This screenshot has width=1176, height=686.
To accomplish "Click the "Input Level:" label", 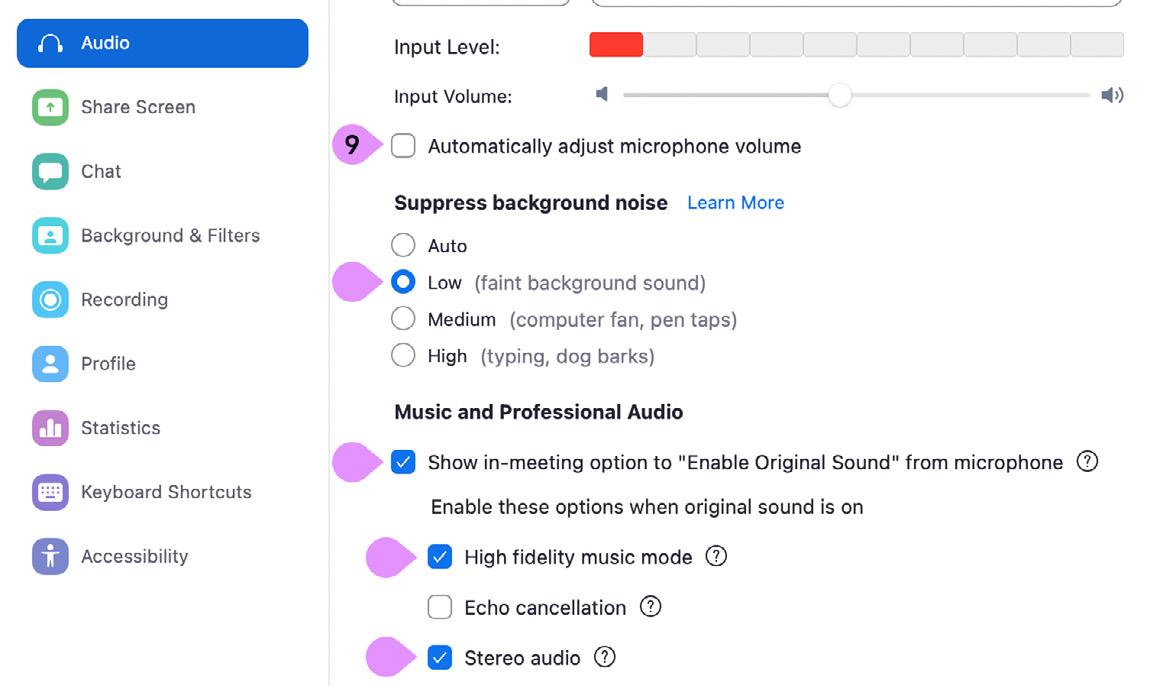I will [x=447, y=47].
